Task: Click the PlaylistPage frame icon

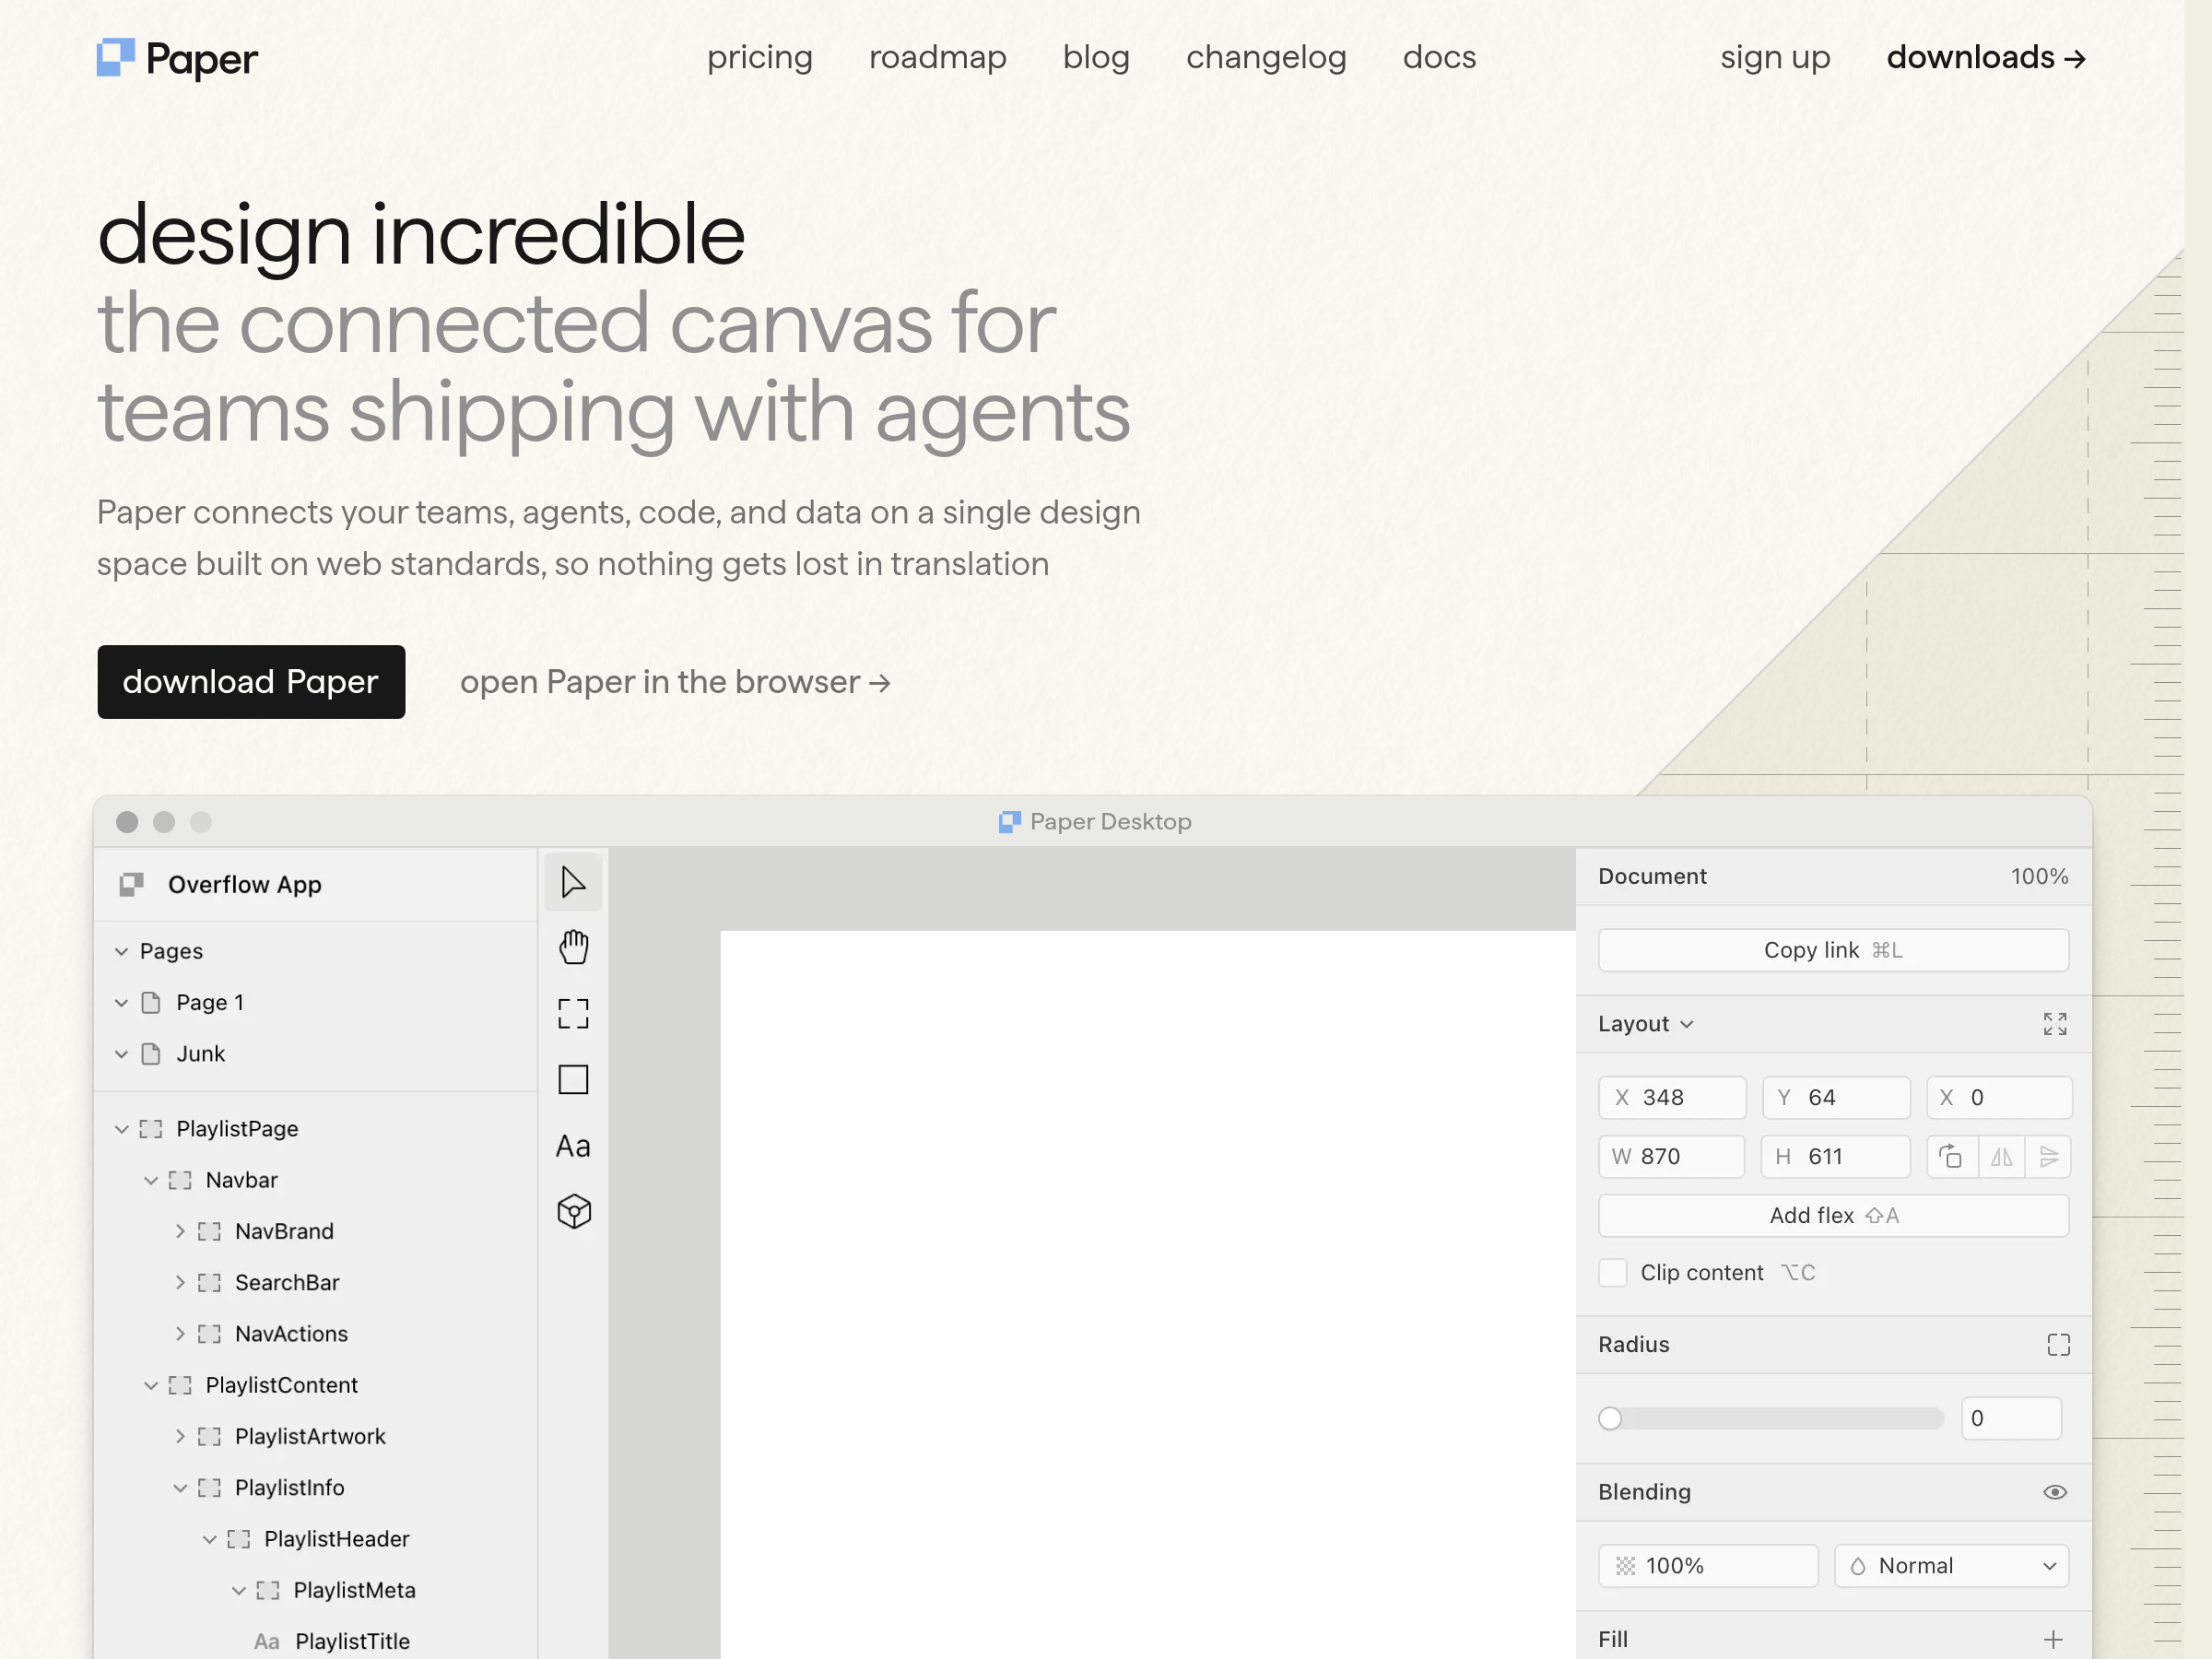Action: click(151, 1128)
